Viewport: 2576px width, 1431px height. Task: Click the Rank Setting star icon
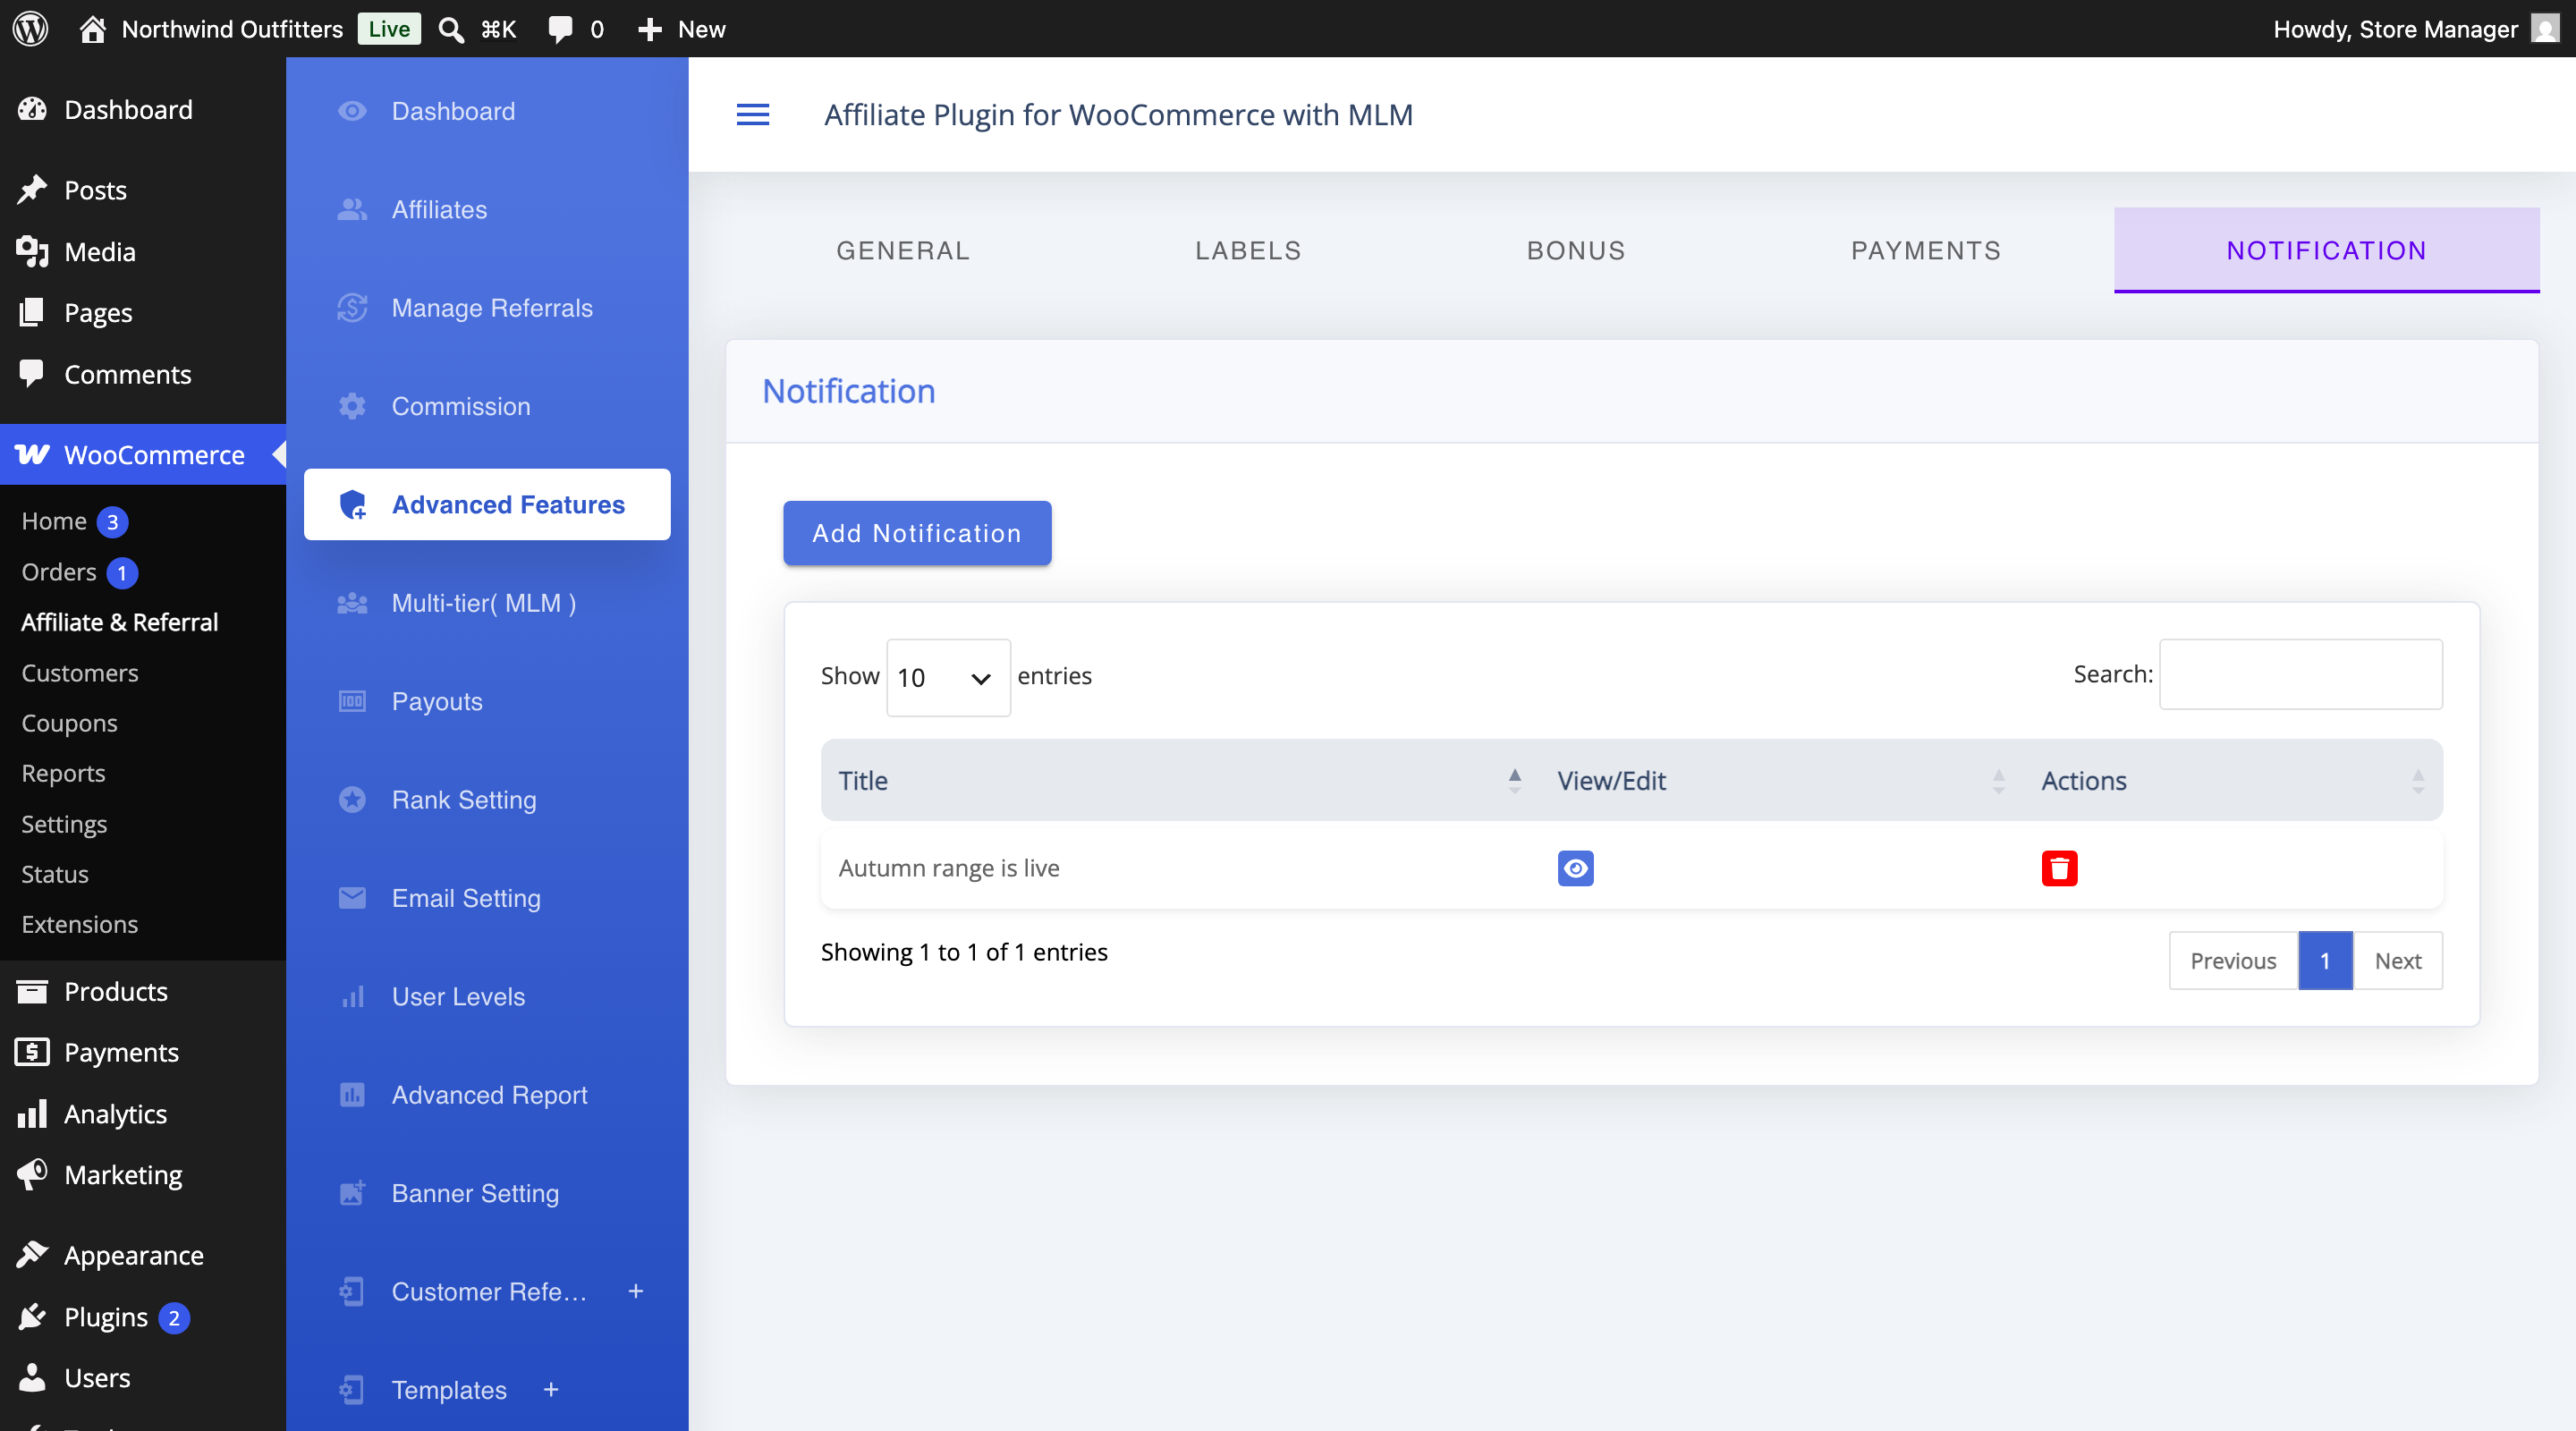352,800
